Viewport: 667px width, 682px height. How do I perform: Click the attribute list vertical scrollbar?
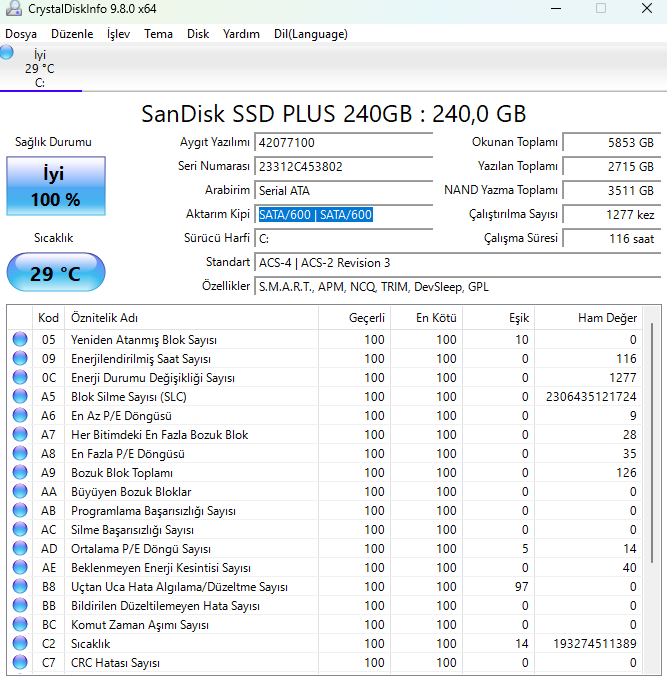tap(652, 443)
